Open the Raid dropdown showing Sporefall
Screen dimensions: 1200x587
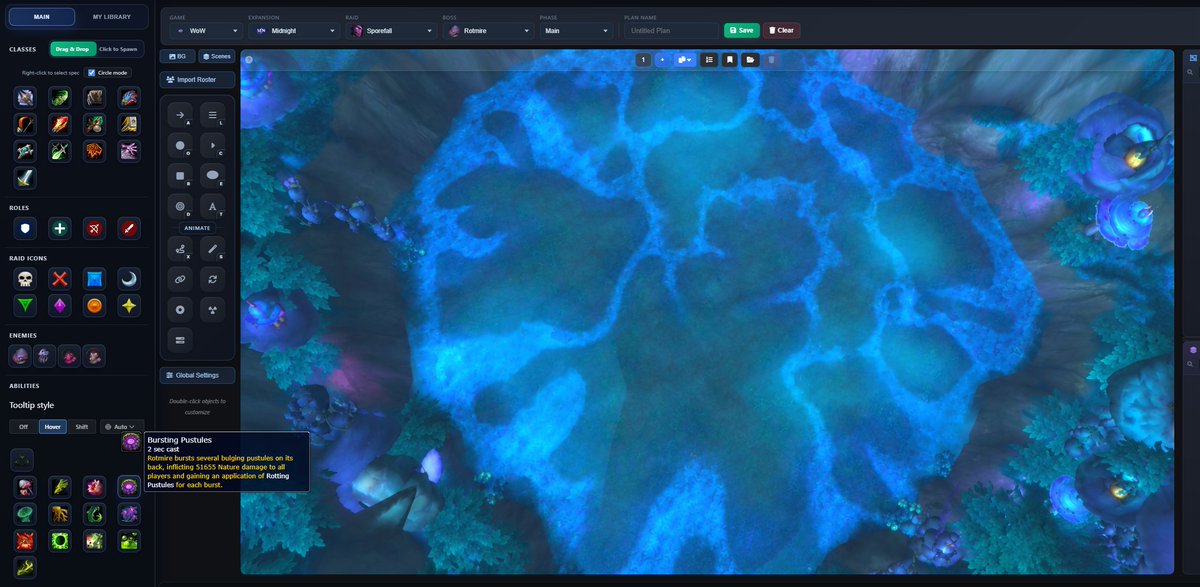[391, 30]
